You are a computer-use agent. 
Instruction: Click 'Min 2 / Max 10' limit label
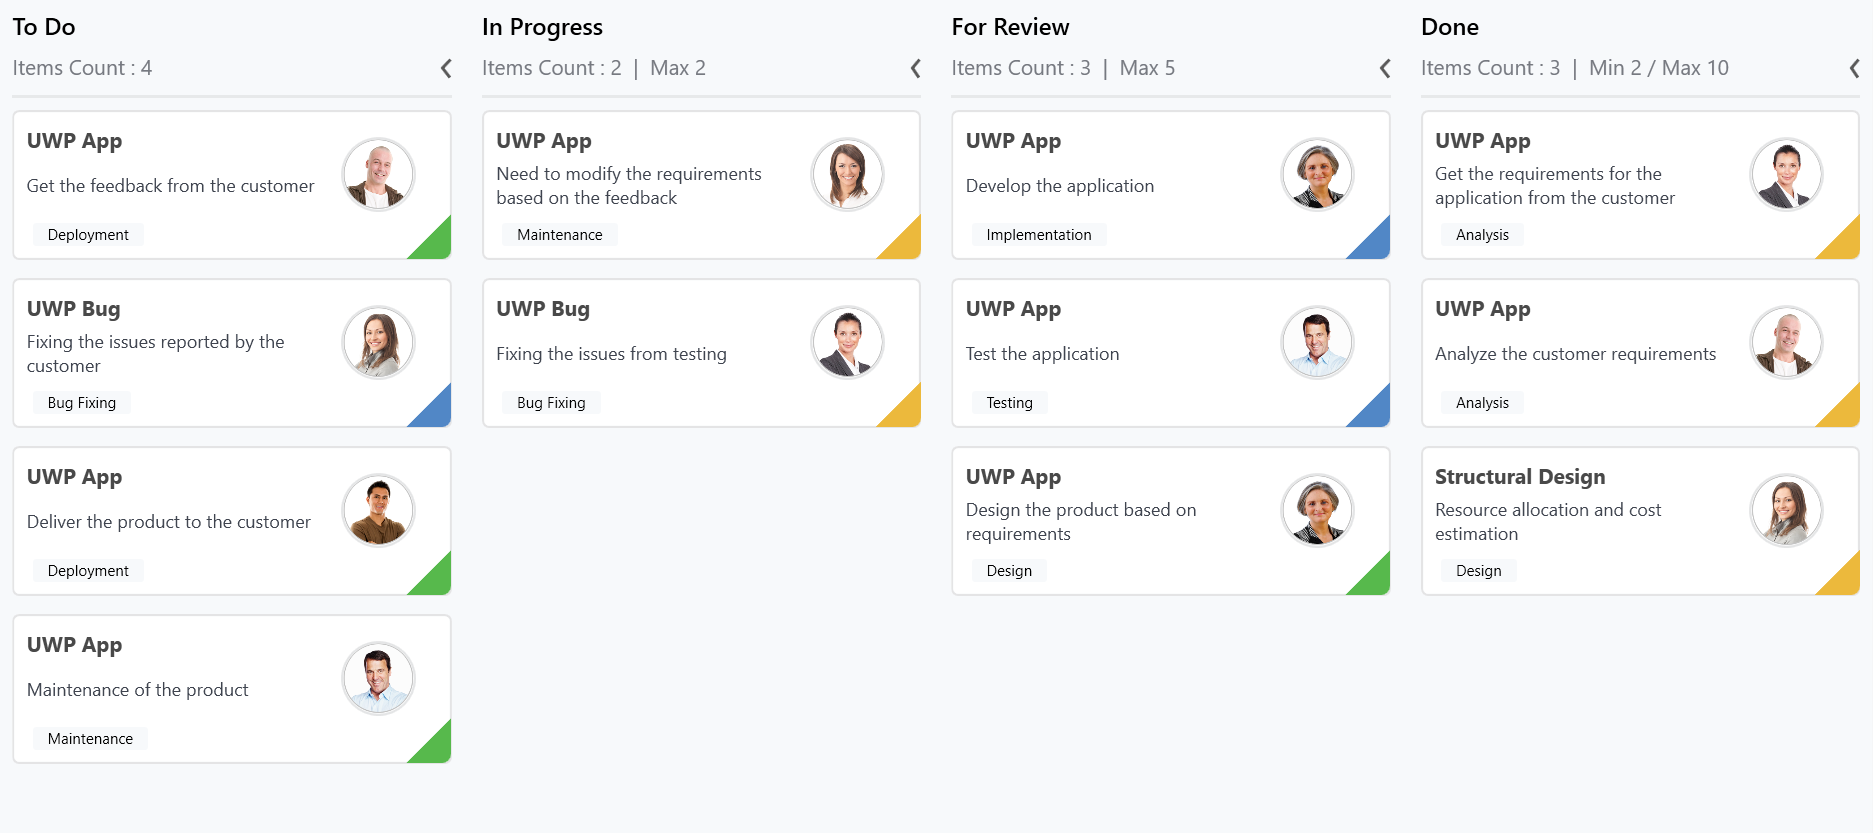click(x=1659, y=68)
